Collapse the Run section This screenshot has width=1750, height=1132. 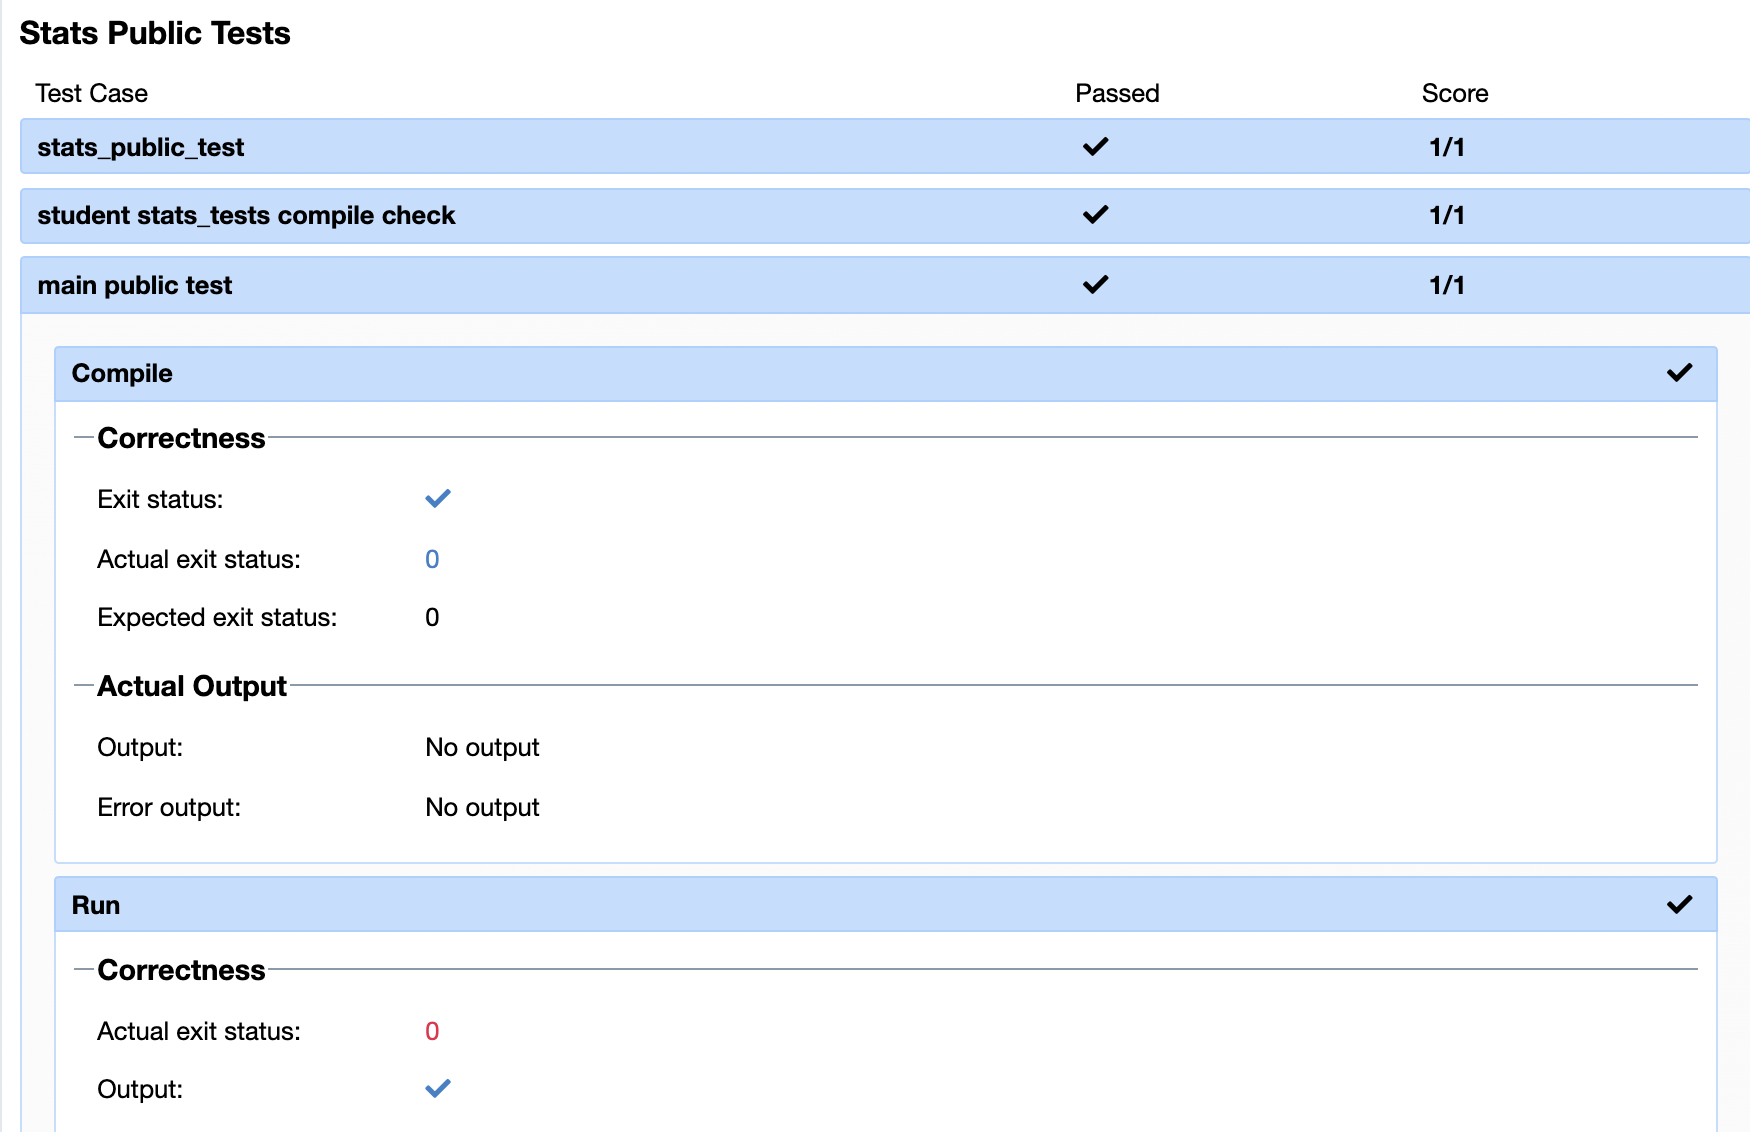[95, 904]
